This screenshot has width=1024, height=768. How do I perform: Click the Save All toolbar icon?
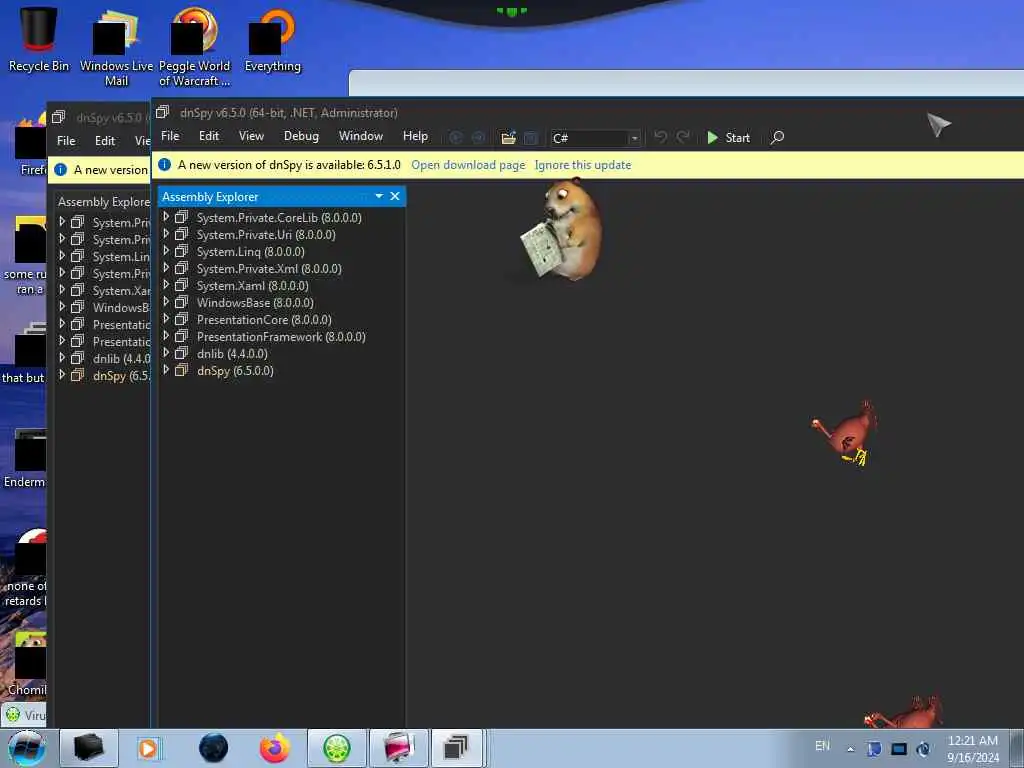point(530,138)
